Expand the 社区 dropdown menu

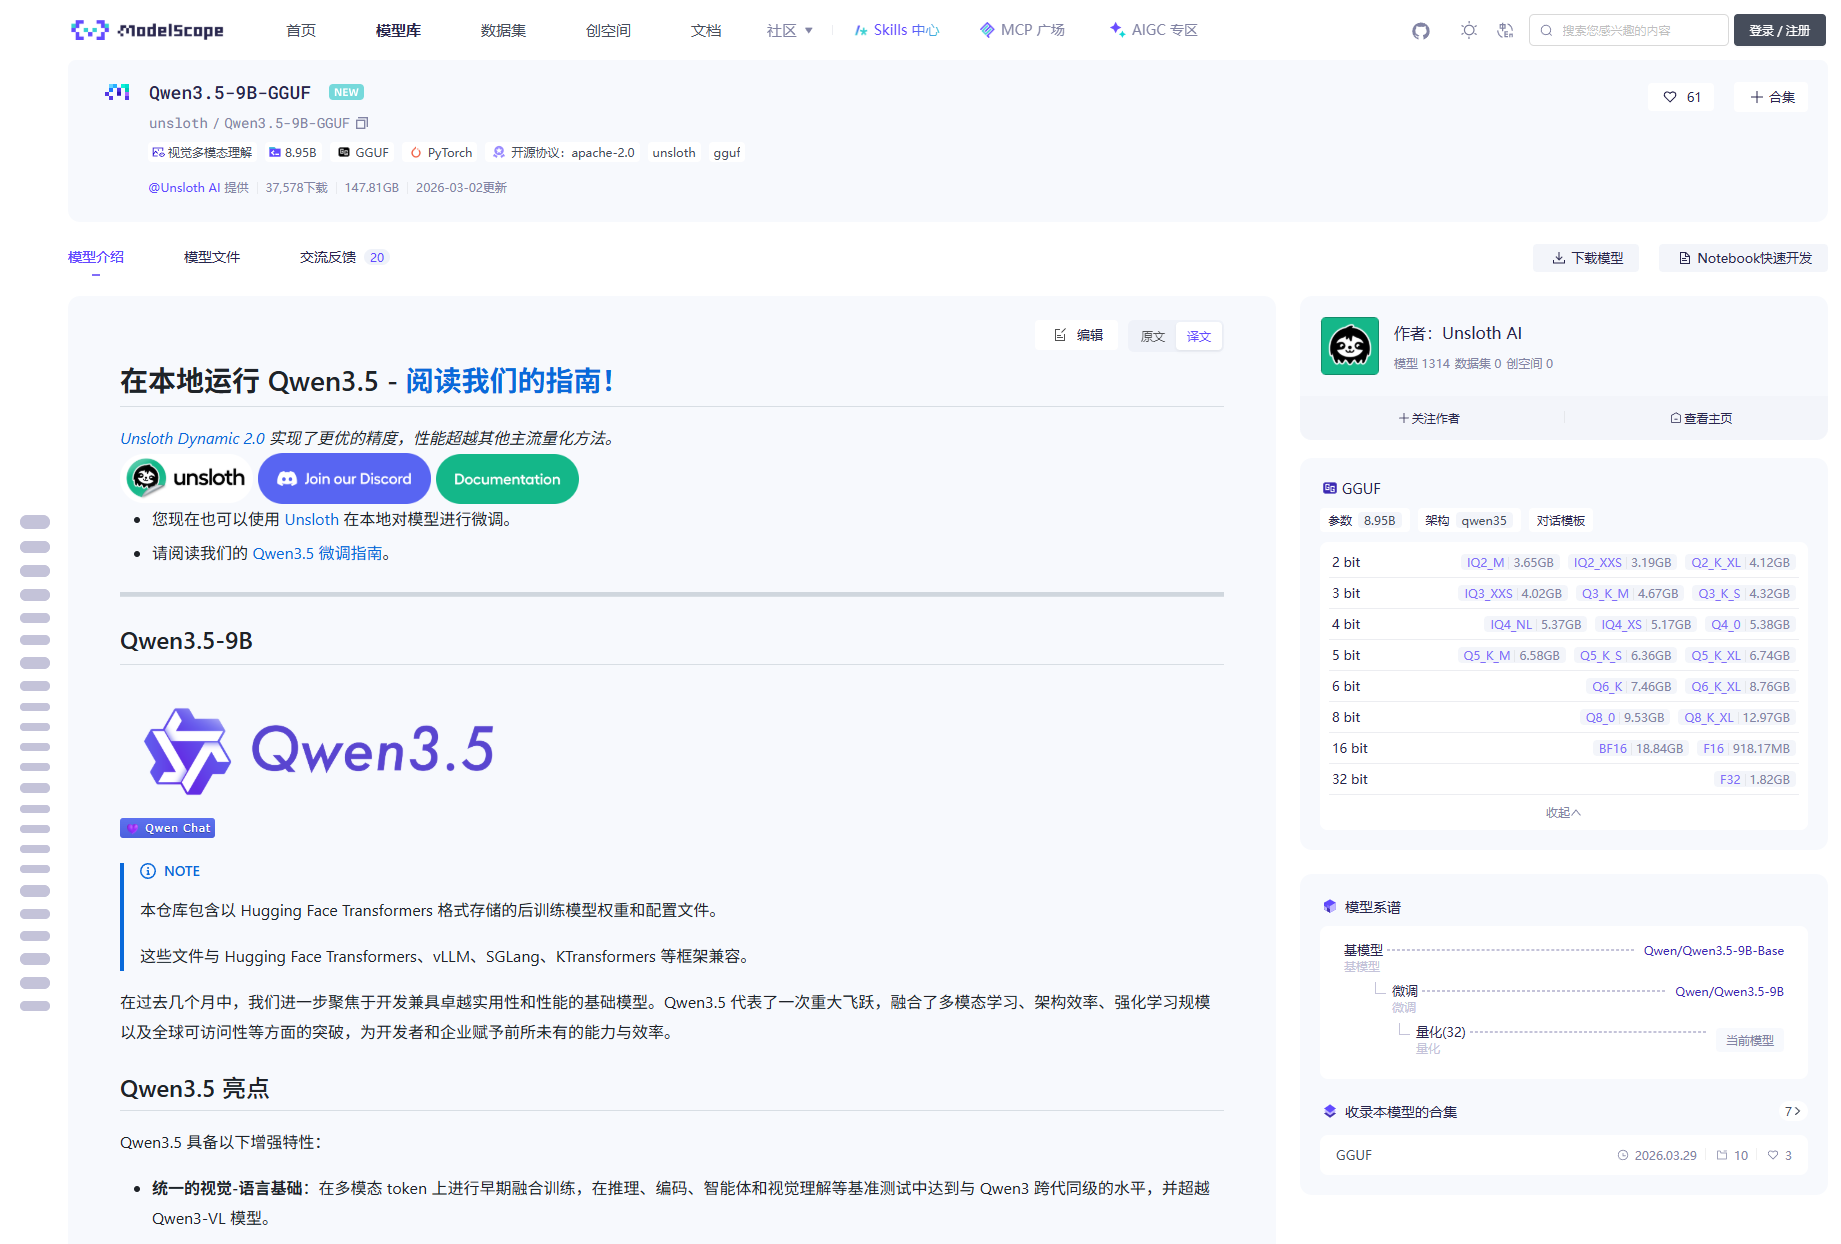click(x=790, y=31)
